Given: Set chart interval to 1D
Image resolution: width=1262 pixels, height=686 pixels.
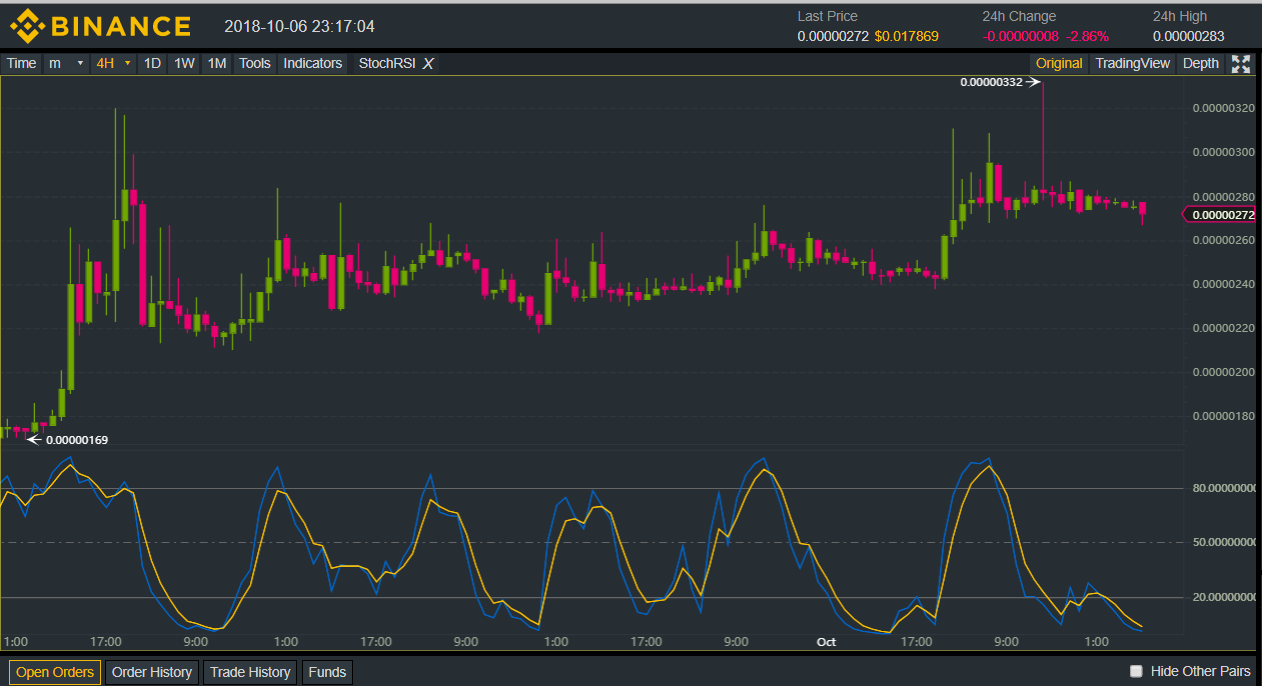Looking at the screenshot, I should click(x=152, y=64).
